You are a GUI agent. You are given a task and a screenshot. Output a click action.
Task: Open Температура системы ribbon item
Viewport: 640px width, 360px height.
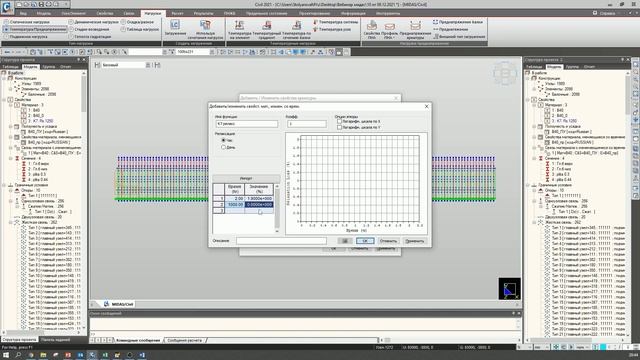[336, 22]
